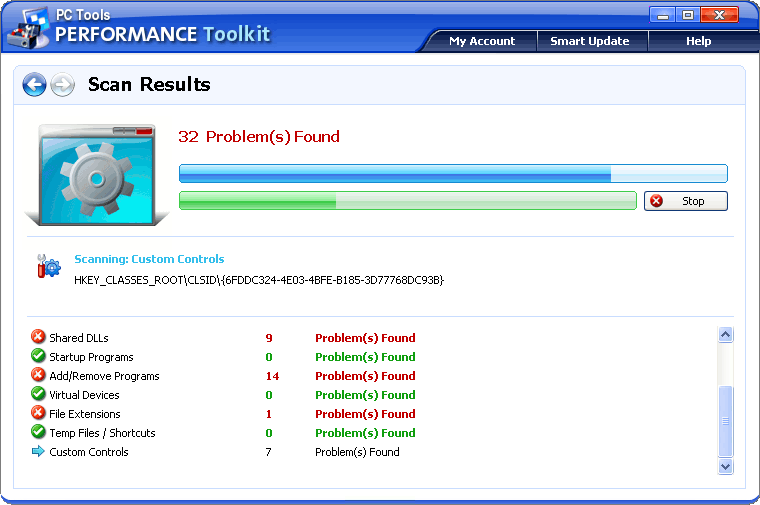Viewport: 760px width, 505px height.
Task: Select the Virtual Devices row label
Action: click(x=84, y=395)
